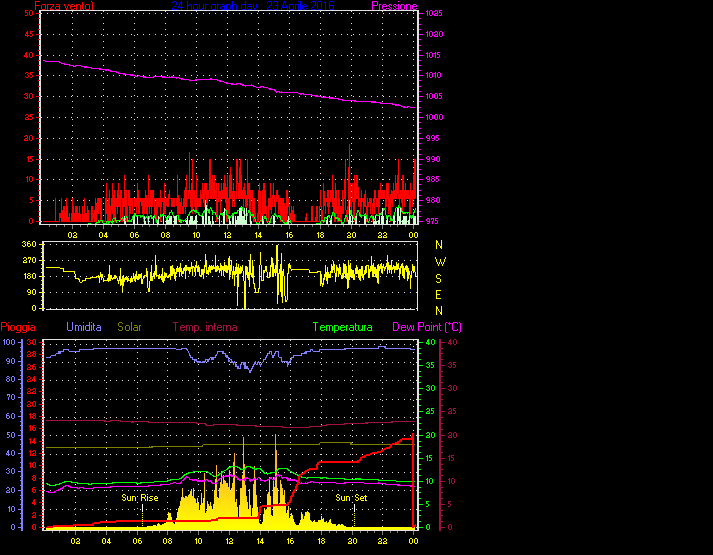Image resolution: width=713 pixels, height=555 pixels.
Task: Click the '985' pressure axis value
Action: coord(432,180)
